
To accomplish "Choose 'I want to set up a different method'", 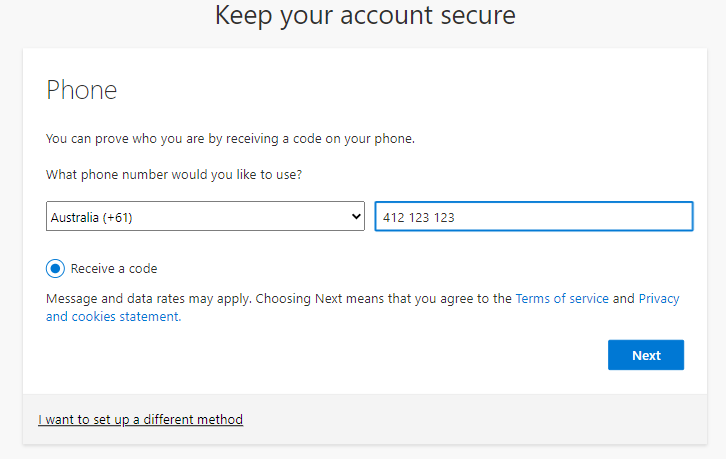I will (140, 419).
